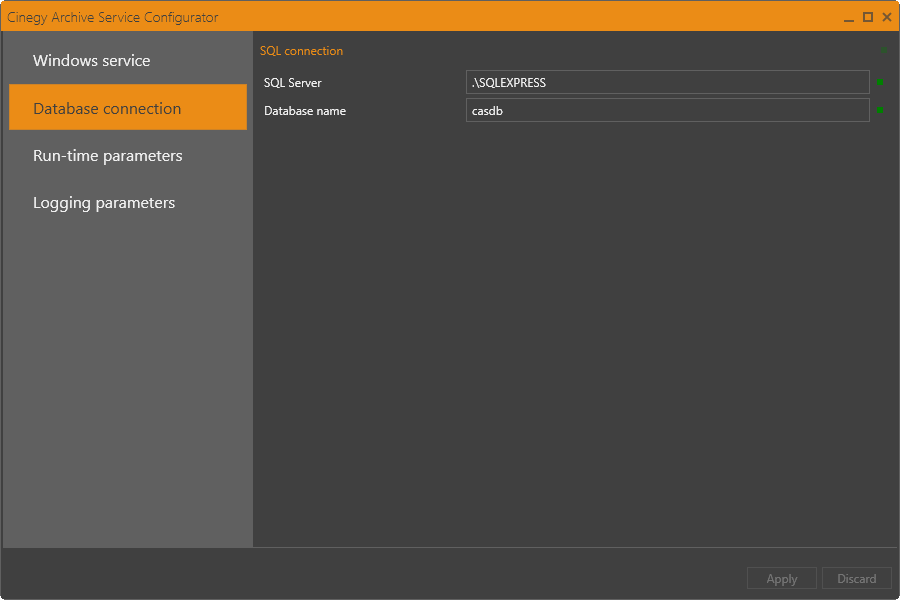Click the Database name input field

point(668,110)
